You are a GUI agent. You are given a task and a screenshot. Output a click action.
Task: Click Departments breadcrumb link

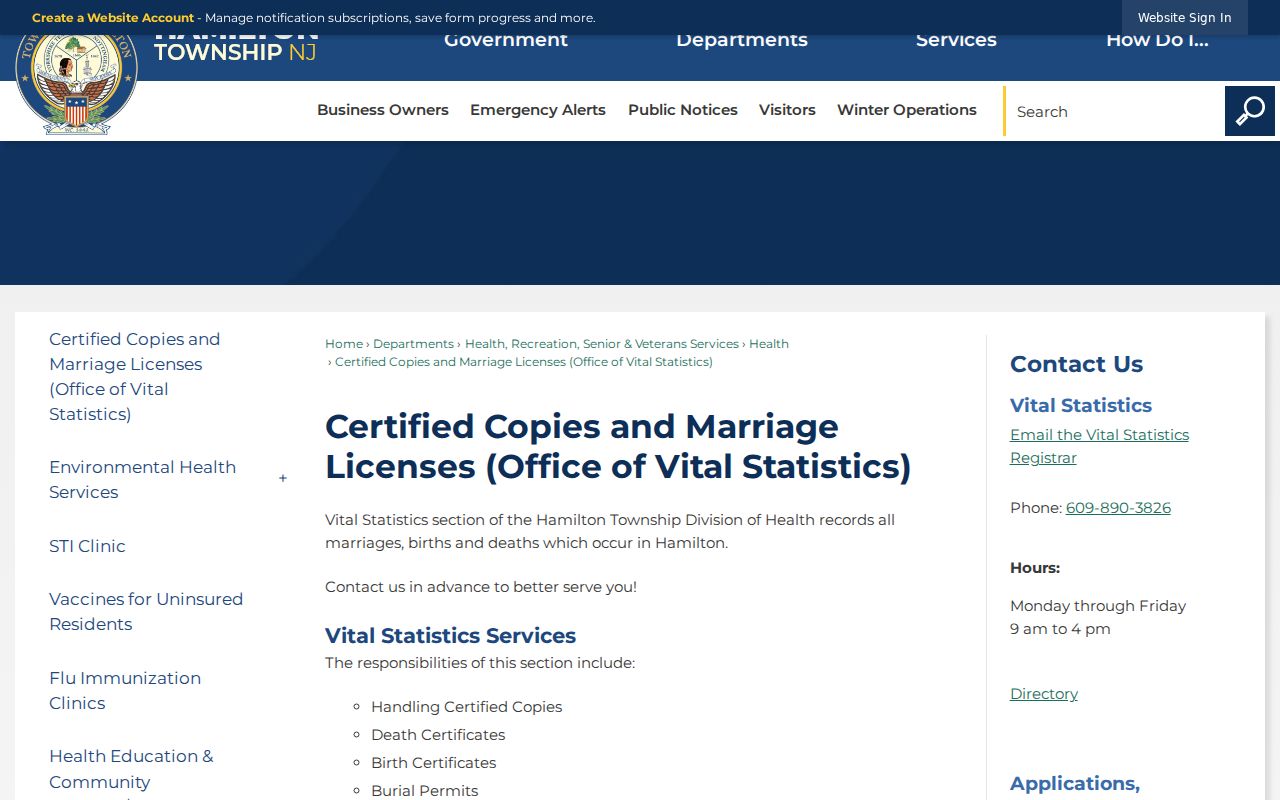[x=413, y=344]
